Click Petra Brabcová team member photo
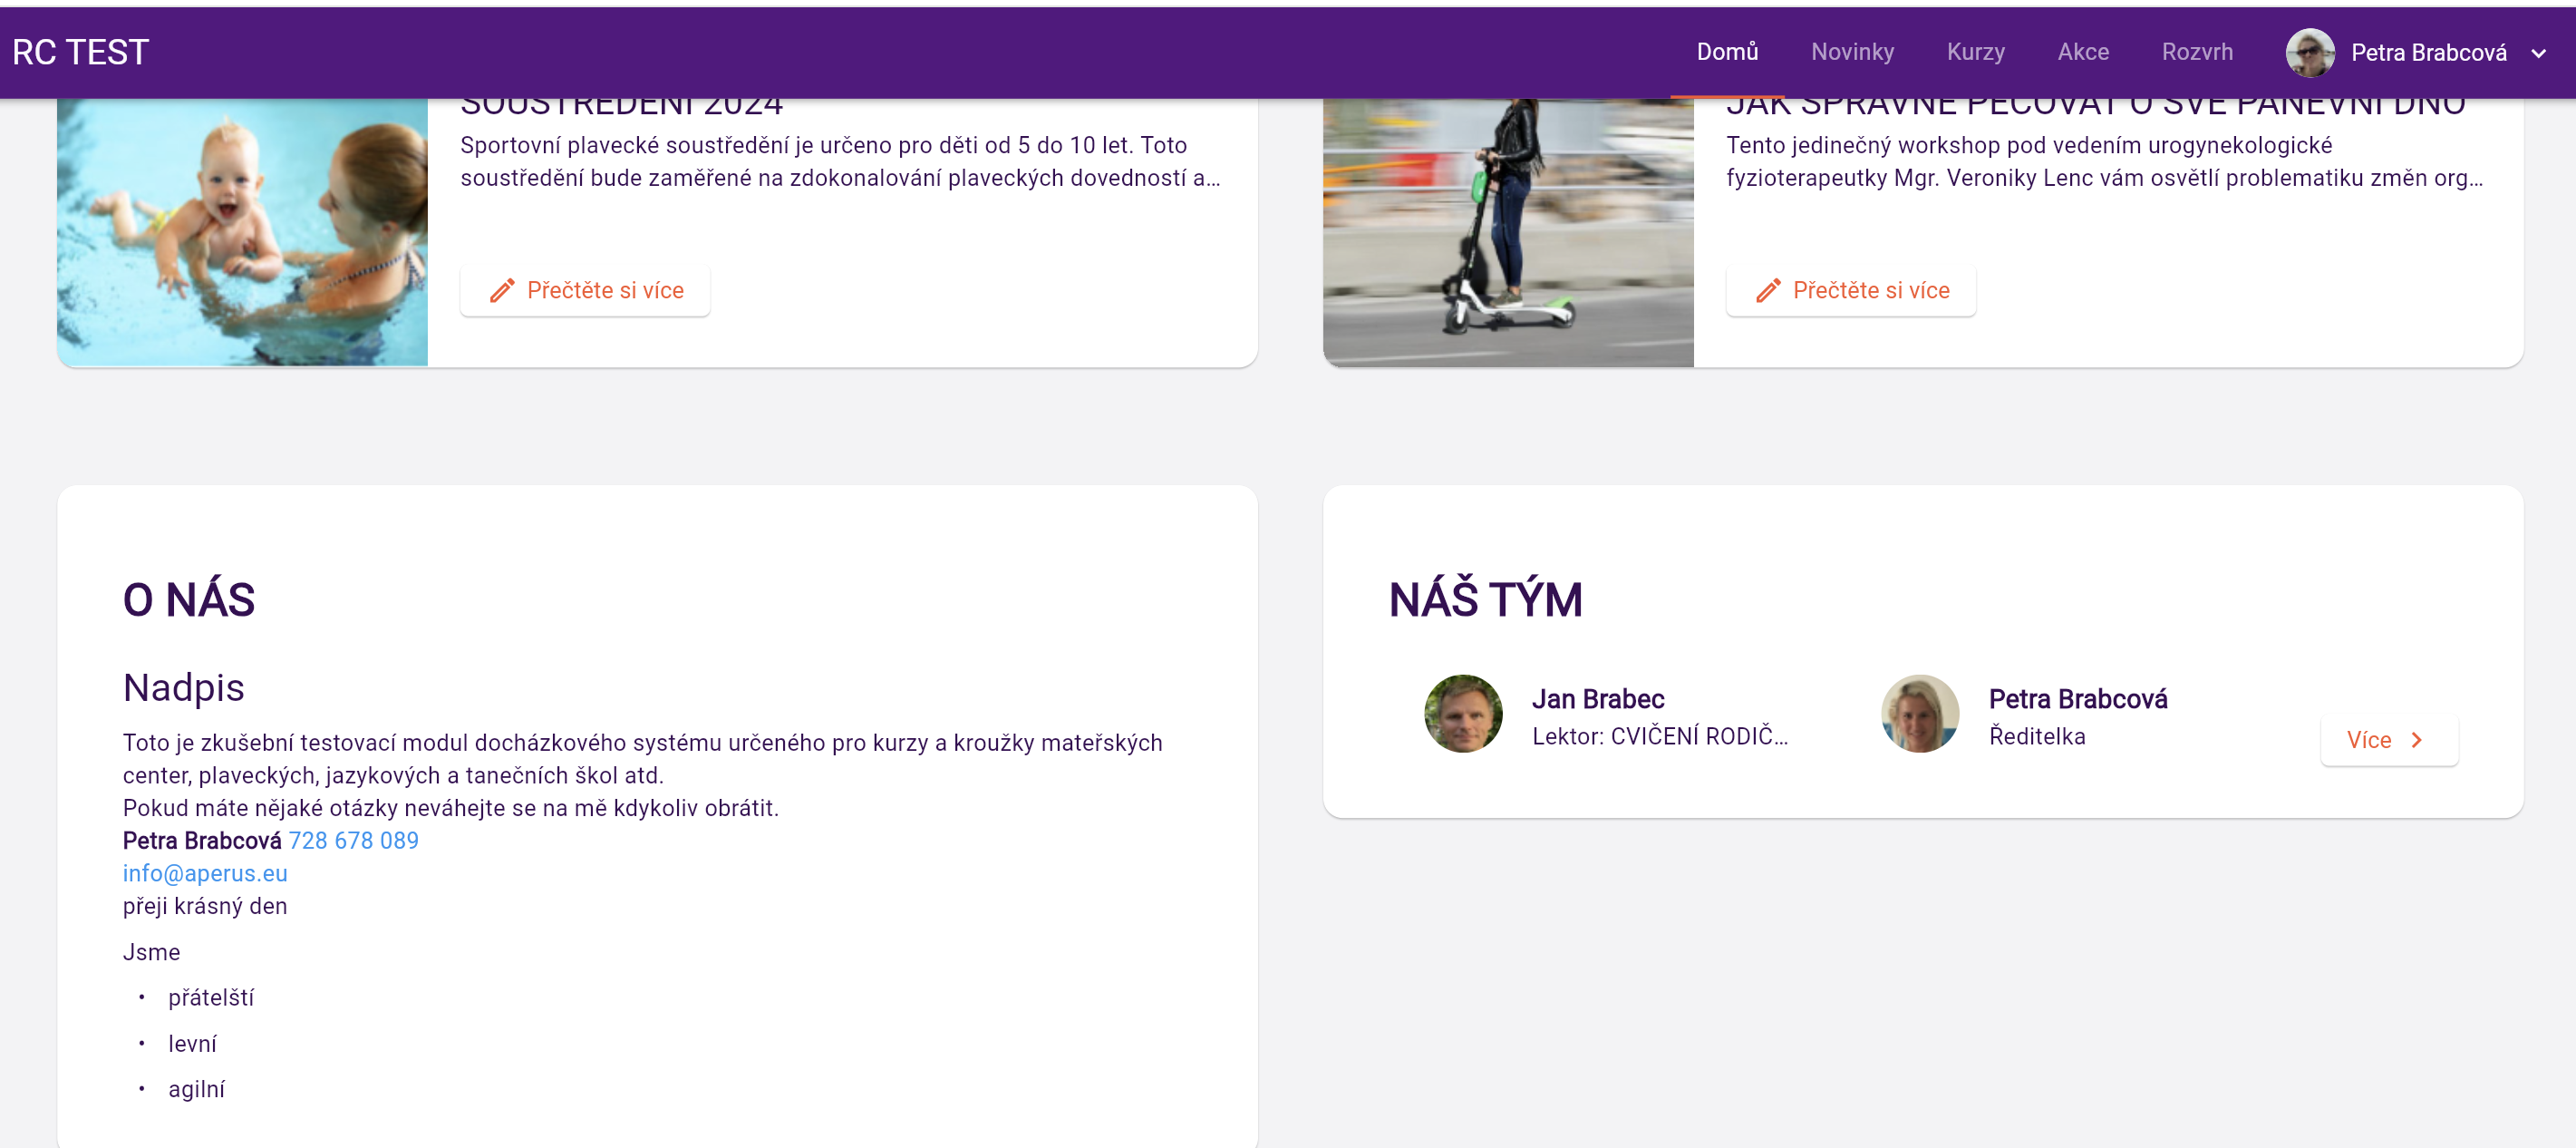Image resolution: width=2576 pixels, height=1148 pixels. click(x=1919, y=714)
